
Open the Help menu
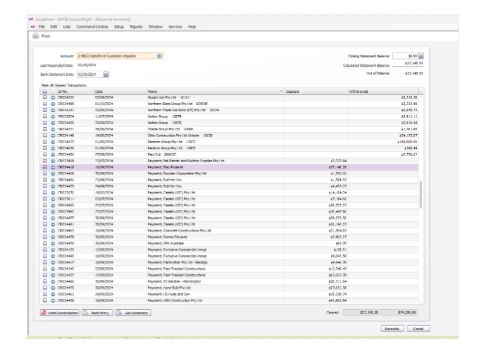(x=192, y=27)
